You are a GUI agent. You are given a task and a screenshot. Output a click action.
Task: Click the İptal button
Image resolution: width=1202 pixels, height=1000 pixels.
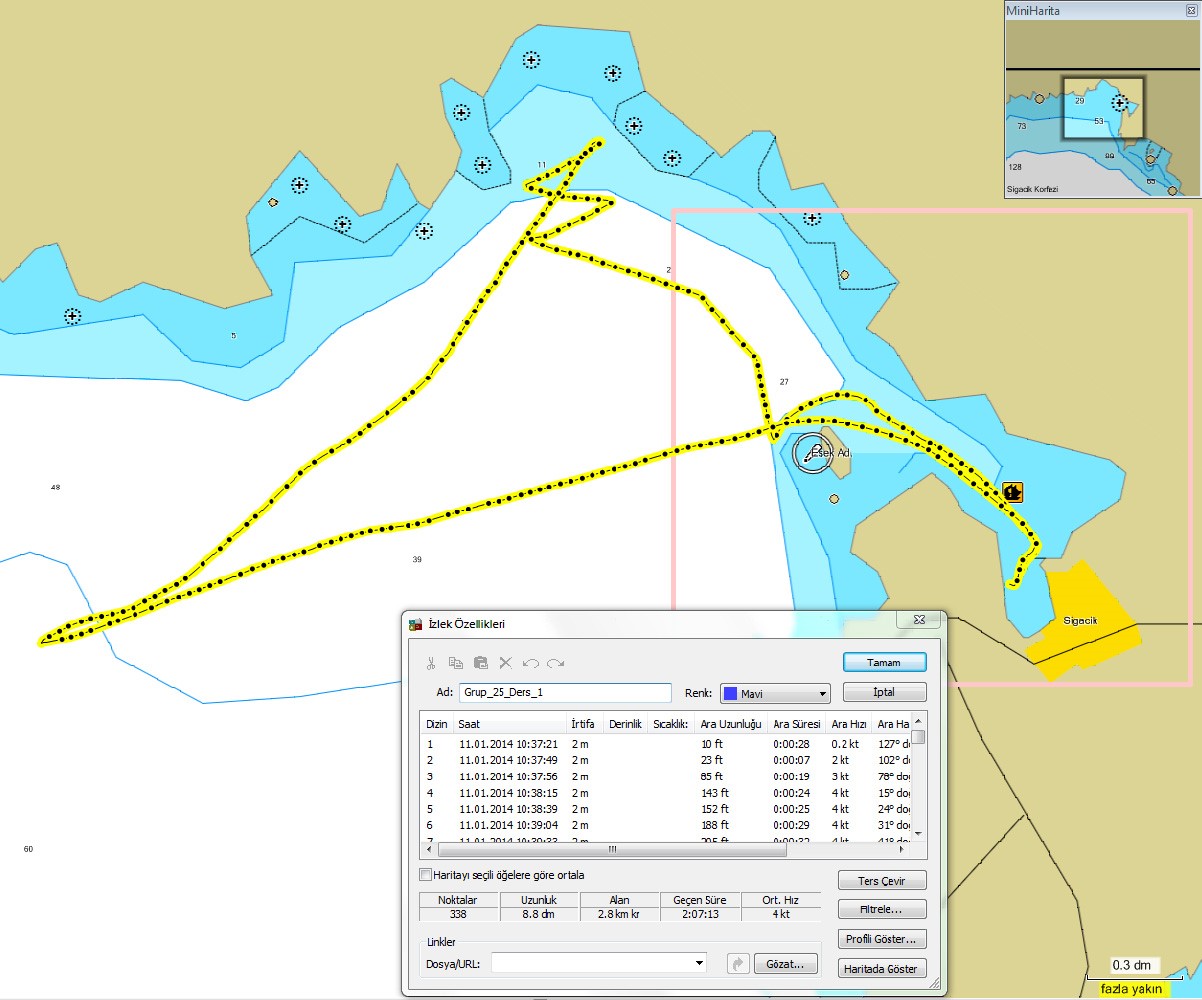click(x=885, y=692)
